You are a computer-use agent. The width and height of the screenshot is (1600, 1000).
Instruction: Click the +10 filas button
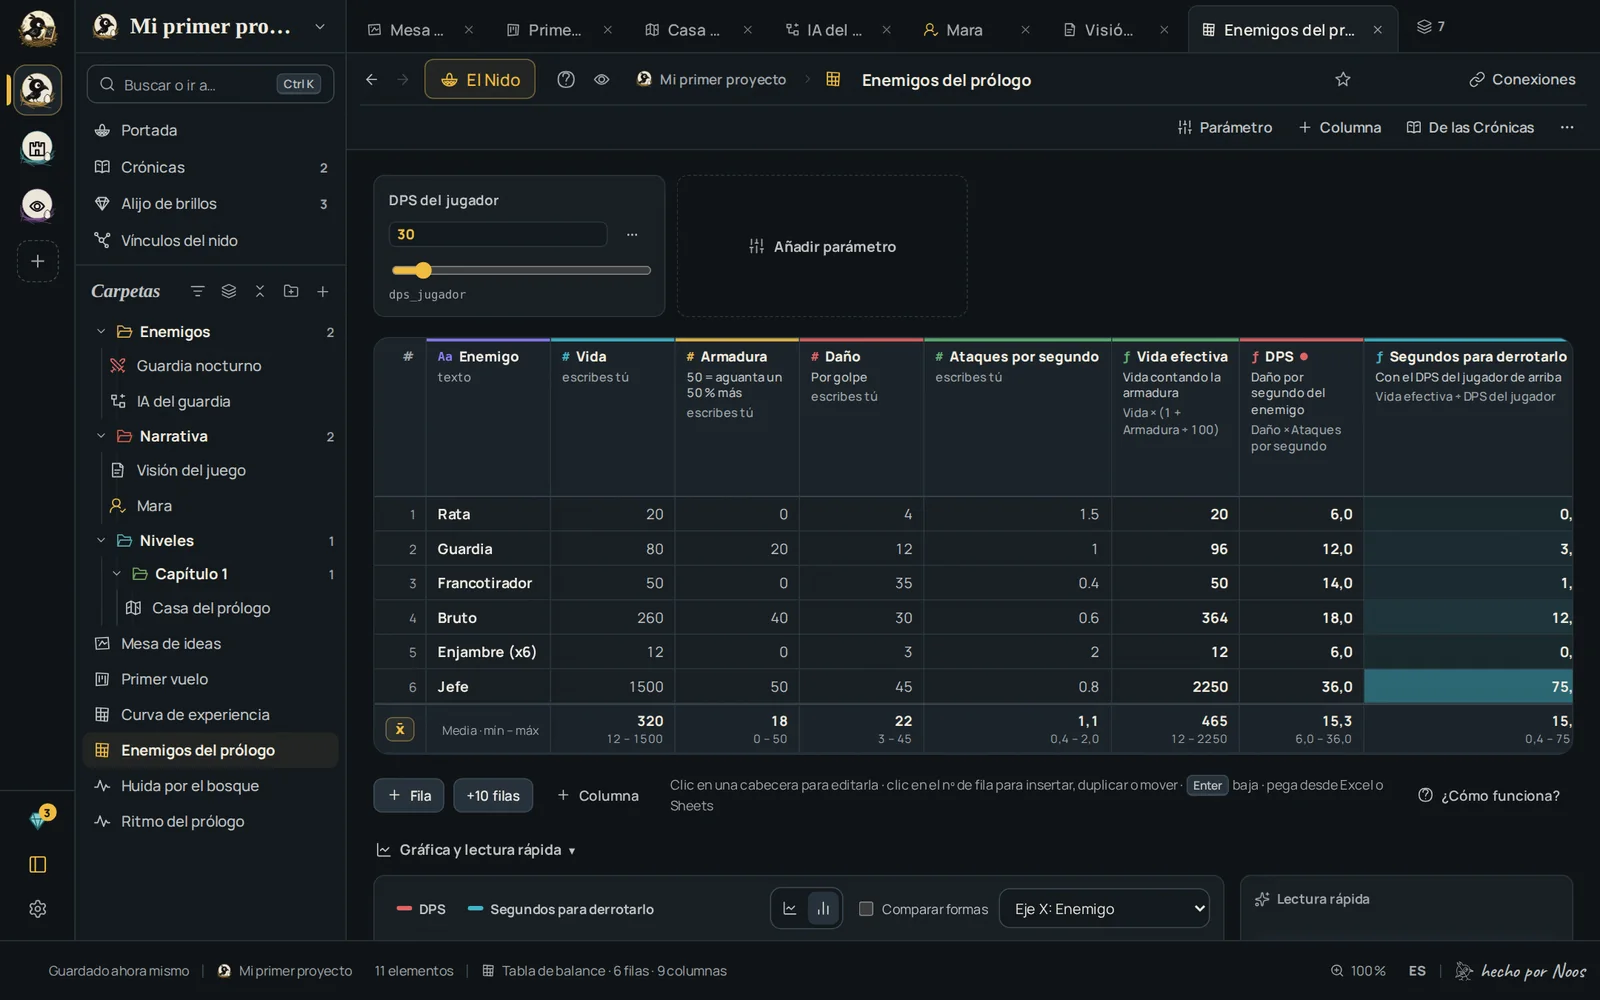point(493,796)
